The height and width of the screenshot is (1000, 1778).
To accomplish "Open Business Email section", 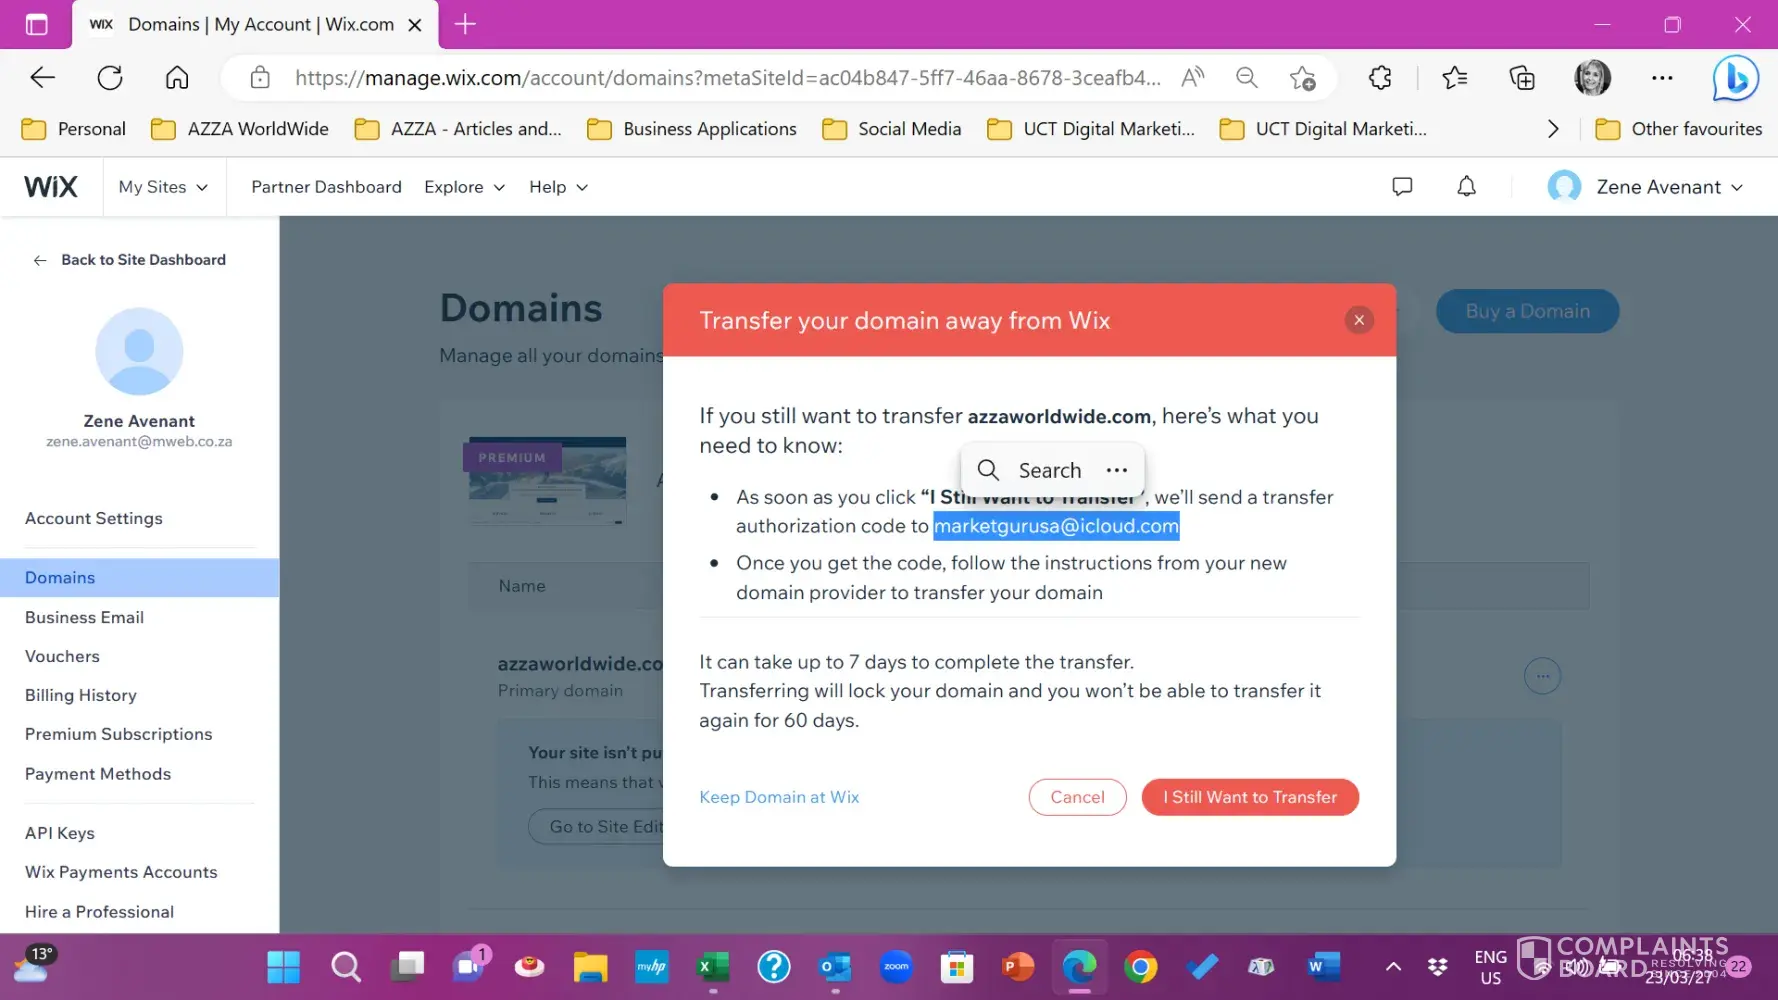I will coord(85,618).
